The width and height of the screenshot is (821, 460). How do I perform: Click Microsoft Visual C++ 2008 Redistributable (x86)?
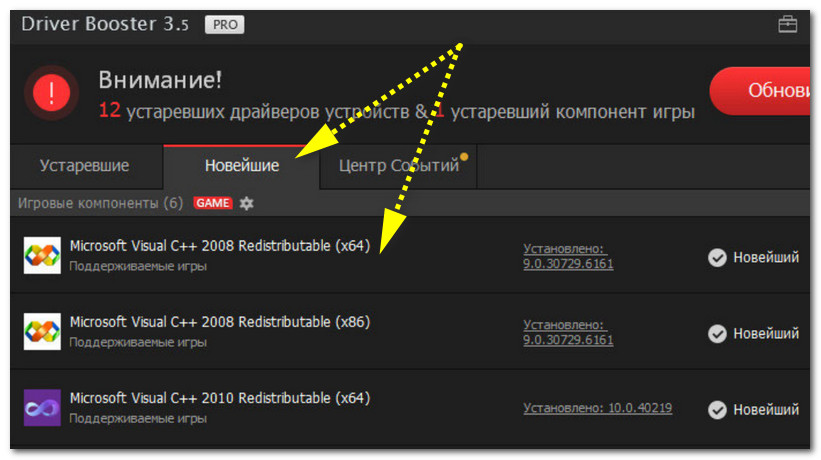tap(220, 322)
